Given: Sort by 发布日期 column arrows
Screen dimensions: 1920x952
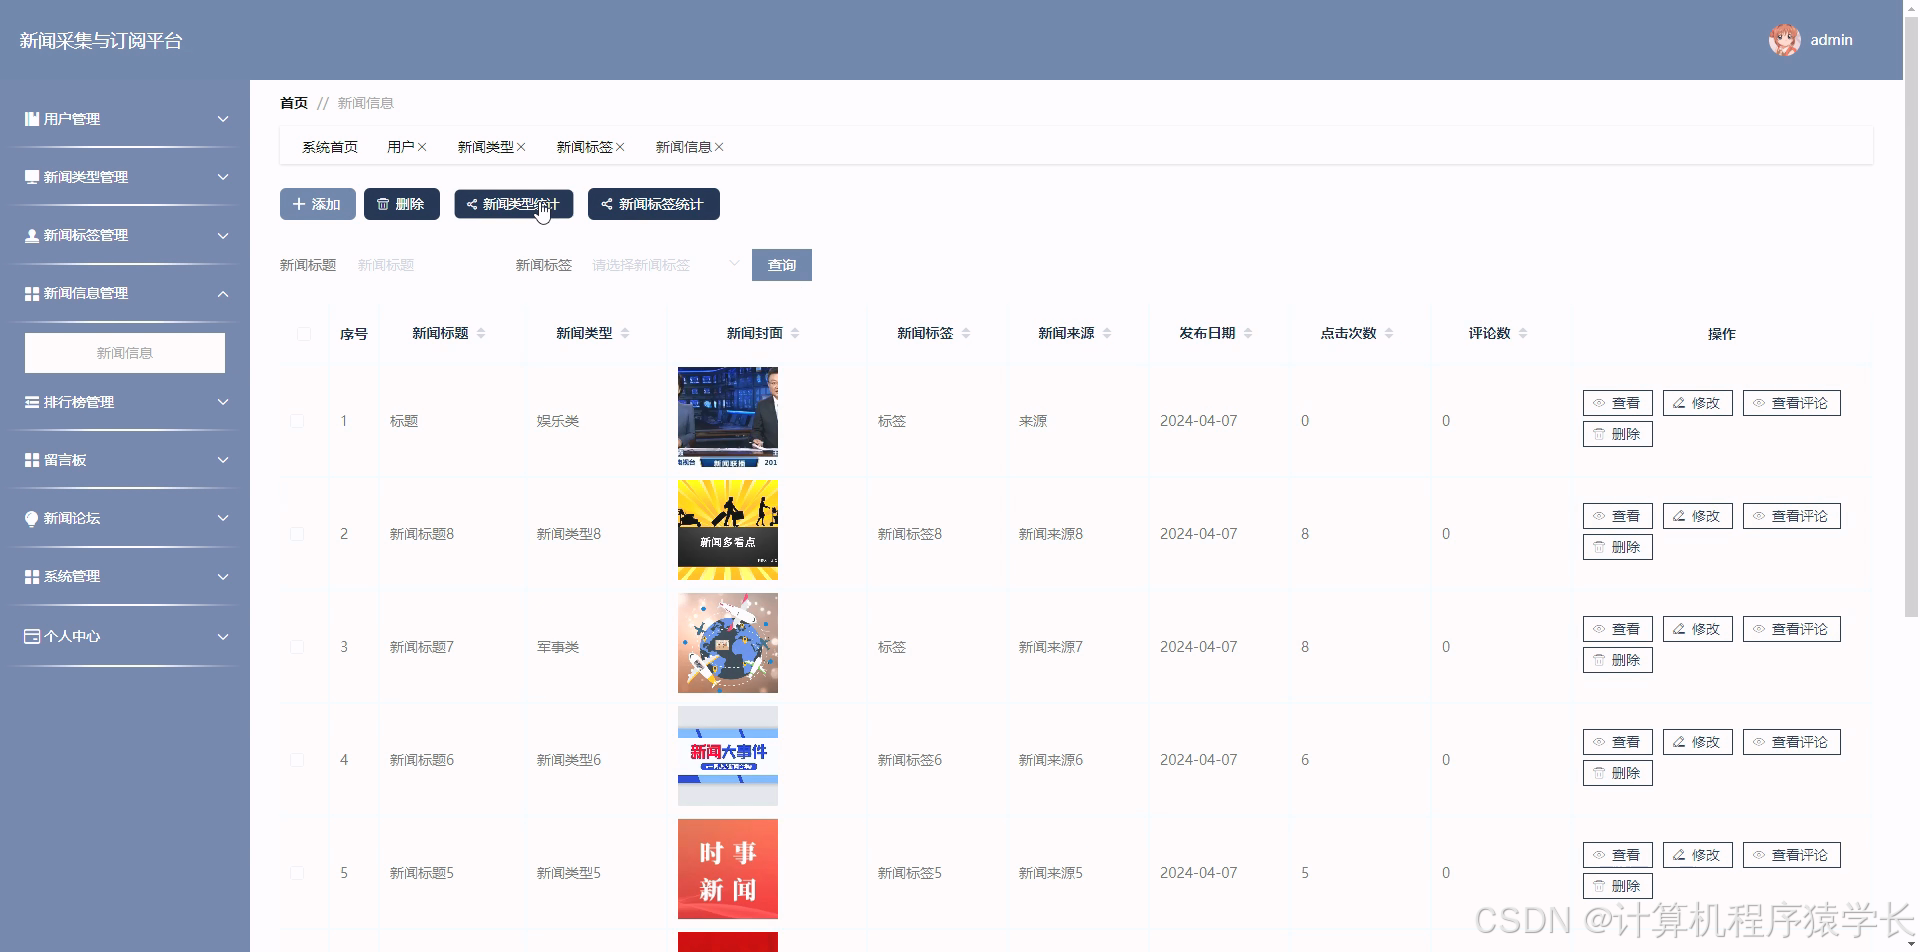Looking at the screenshot, I should (x=1248, y=333).
